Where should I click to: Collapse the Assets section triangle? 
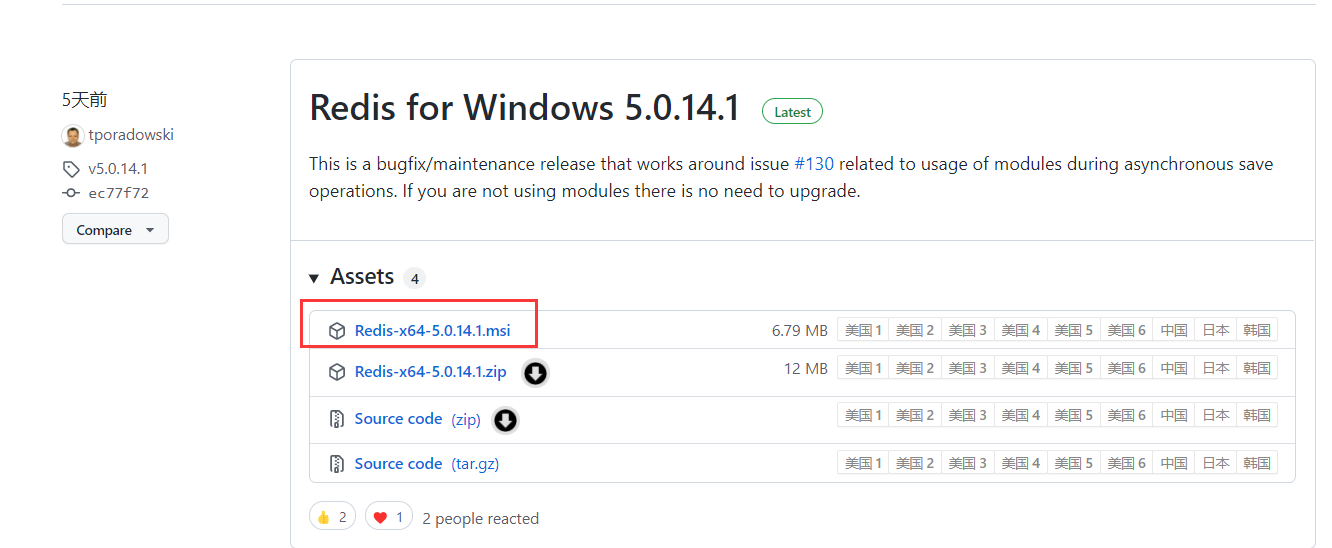314,278
